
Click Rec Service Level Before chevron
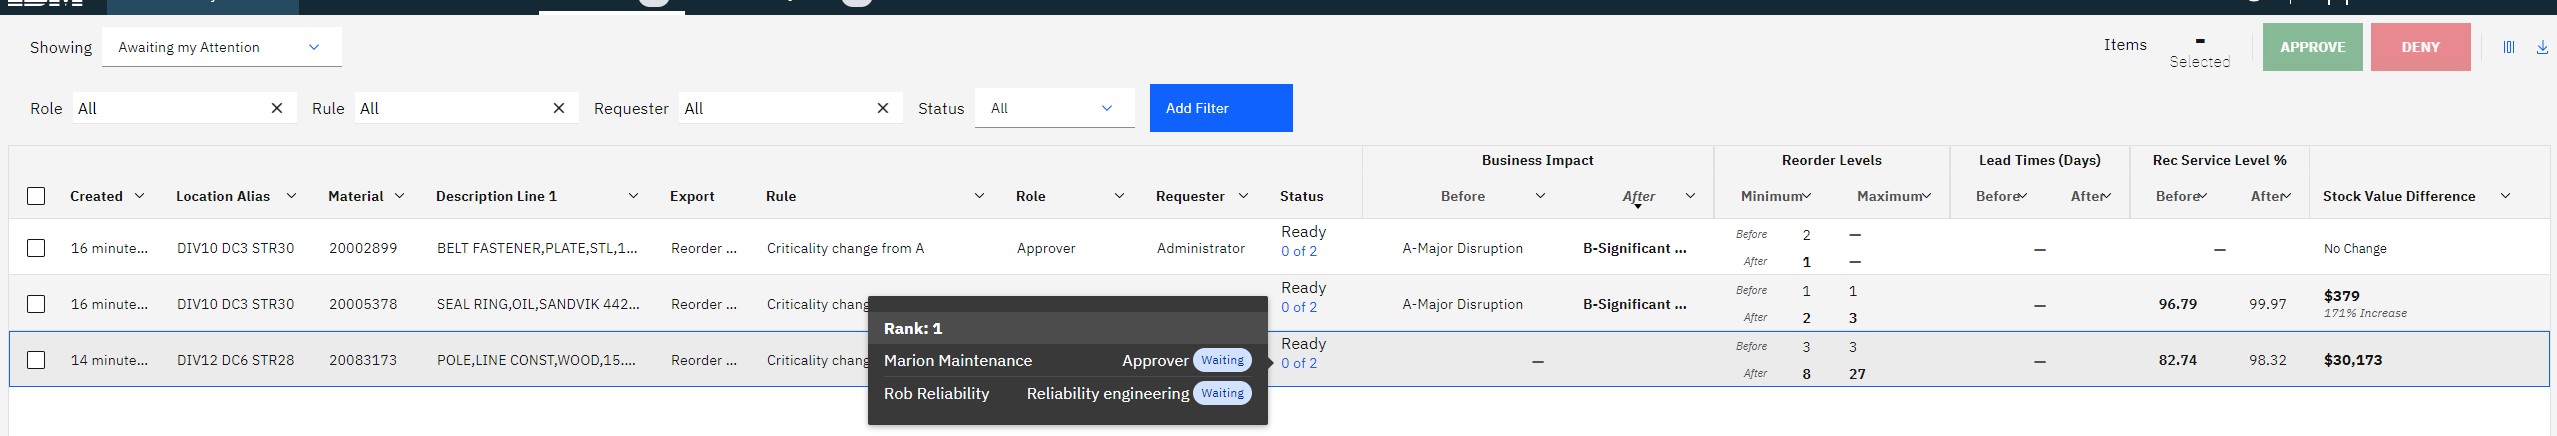2203,196
